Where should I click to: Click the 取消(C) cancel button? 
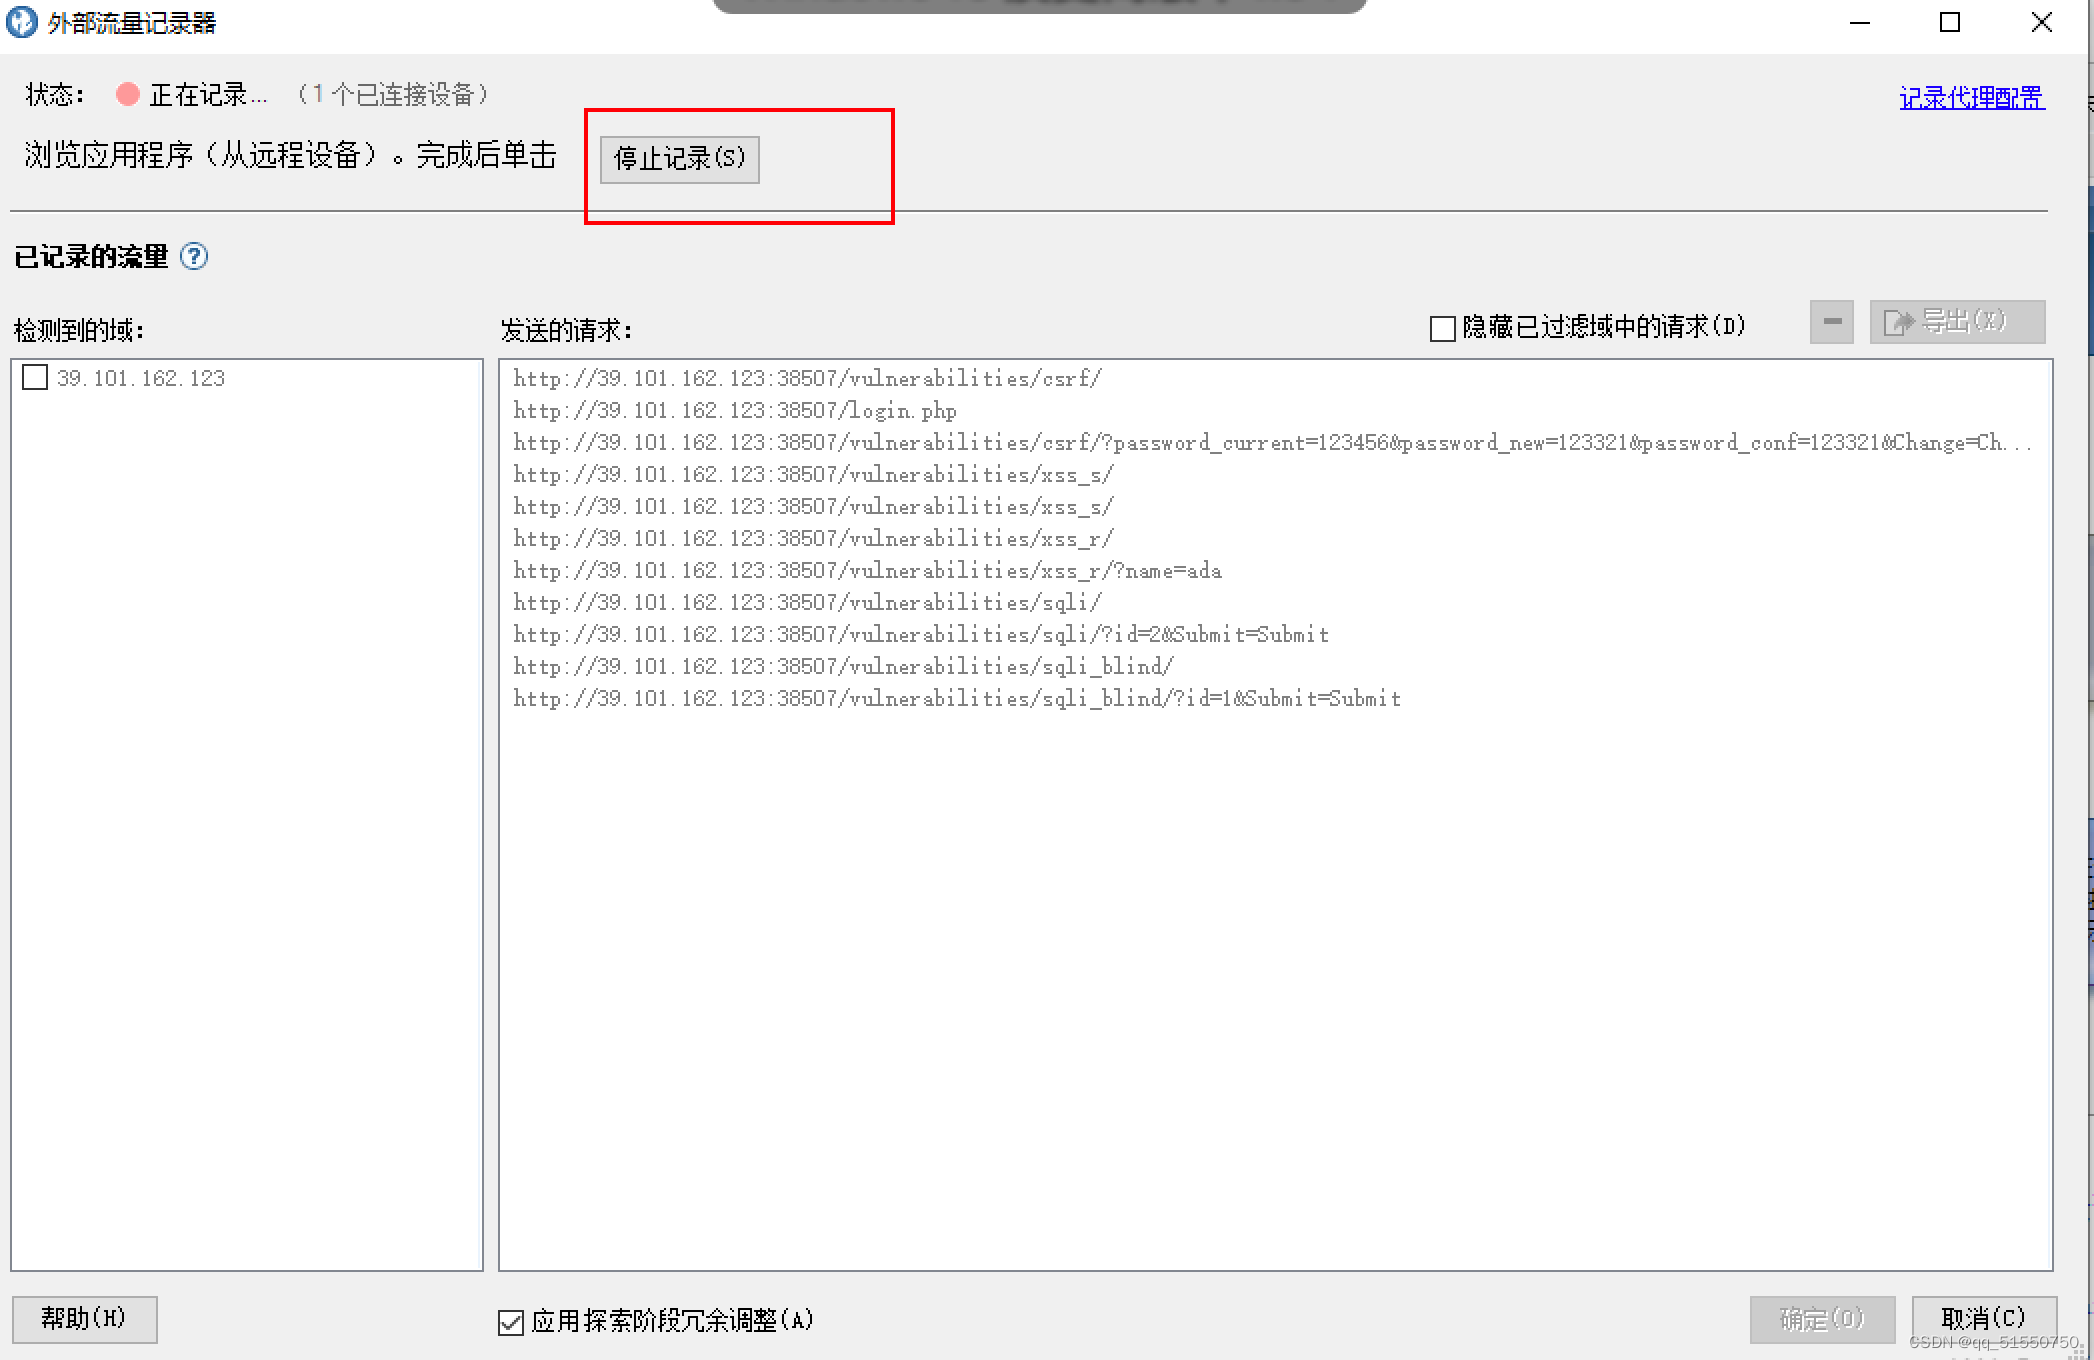pos(1983,1319)
